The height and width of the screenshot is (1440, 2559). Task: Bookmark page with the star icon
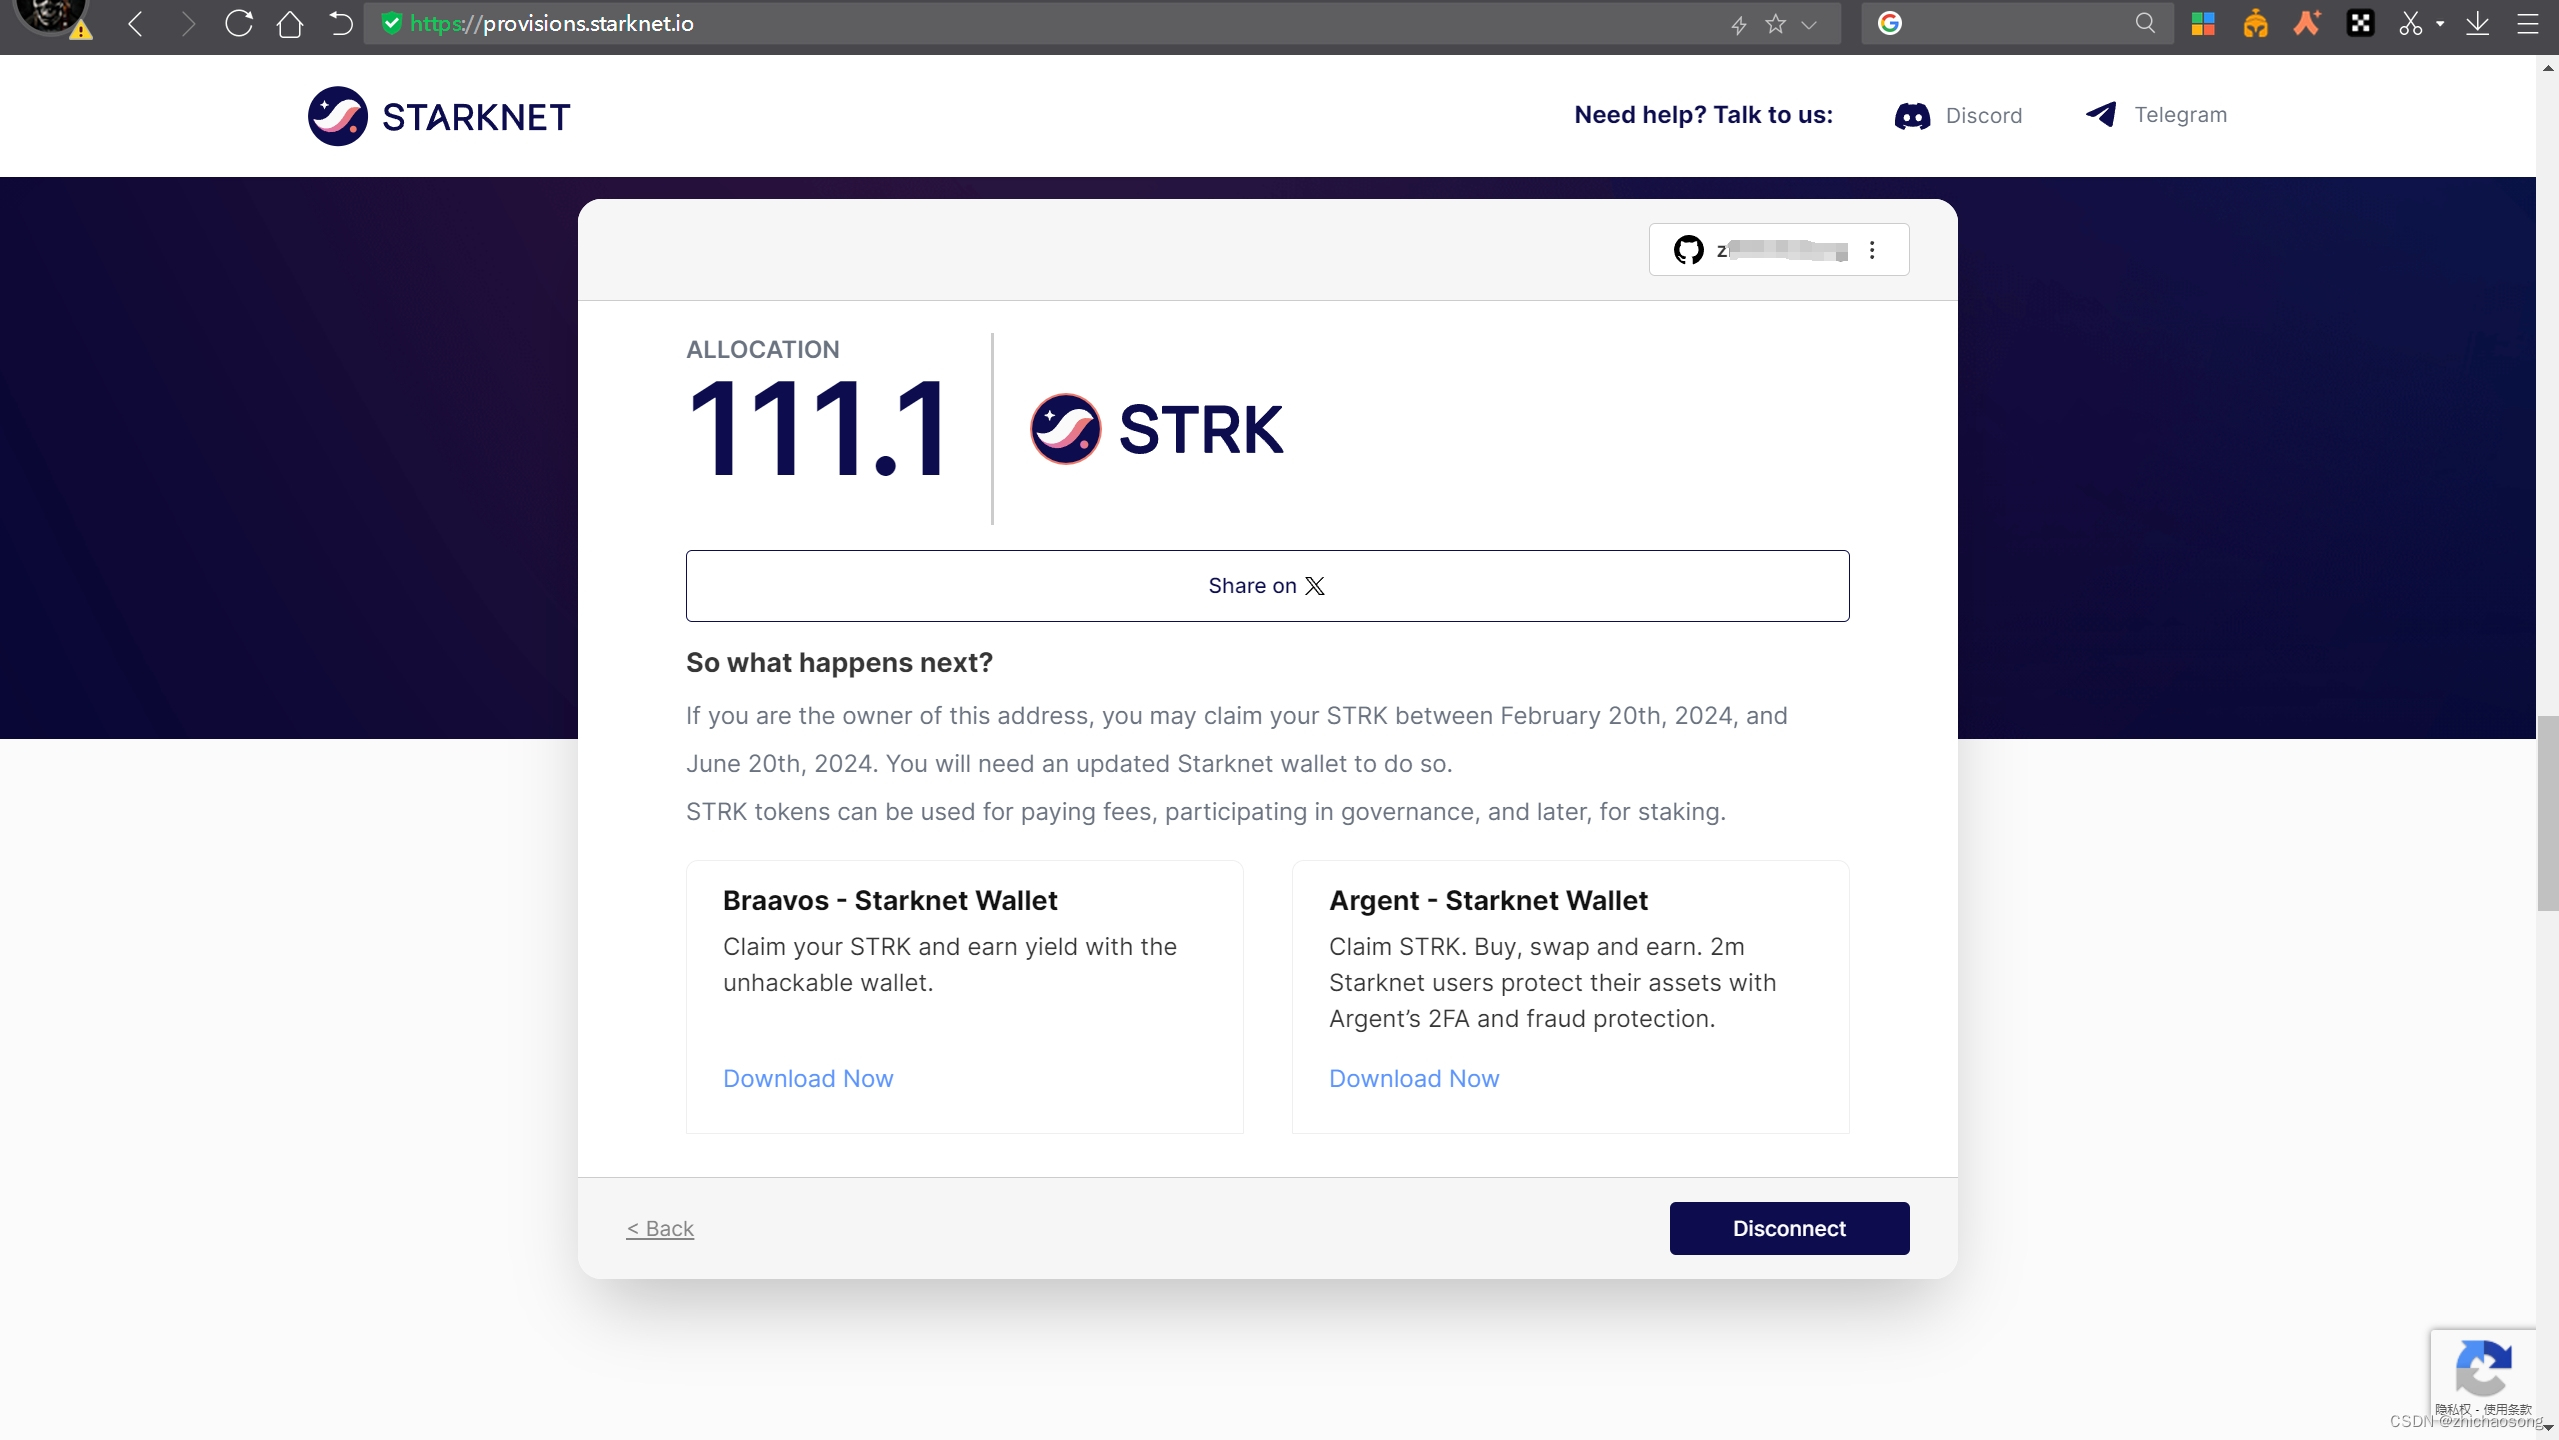(1775, 24)
